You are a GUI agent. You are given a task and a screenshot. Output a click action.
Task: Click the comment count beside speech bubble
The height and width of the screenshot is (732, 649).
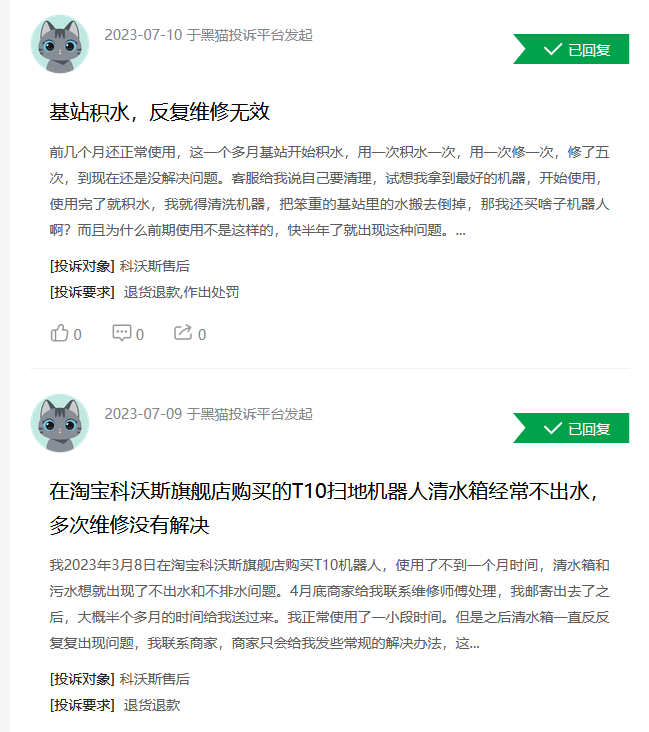[140, 335]
